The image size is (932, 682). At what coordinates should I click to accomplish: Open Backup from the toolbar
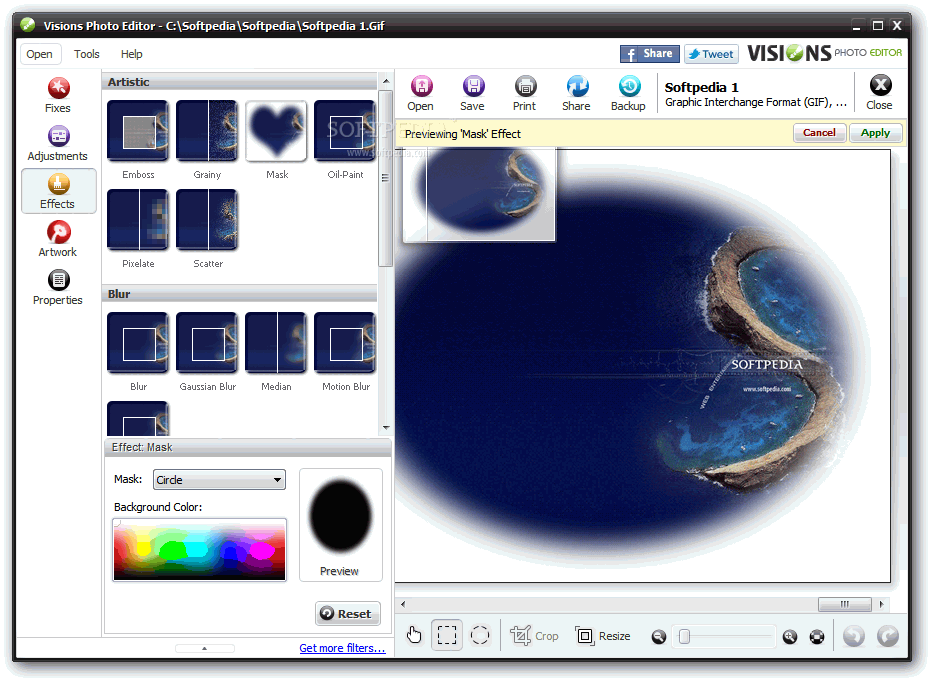(x=628, y=93)
